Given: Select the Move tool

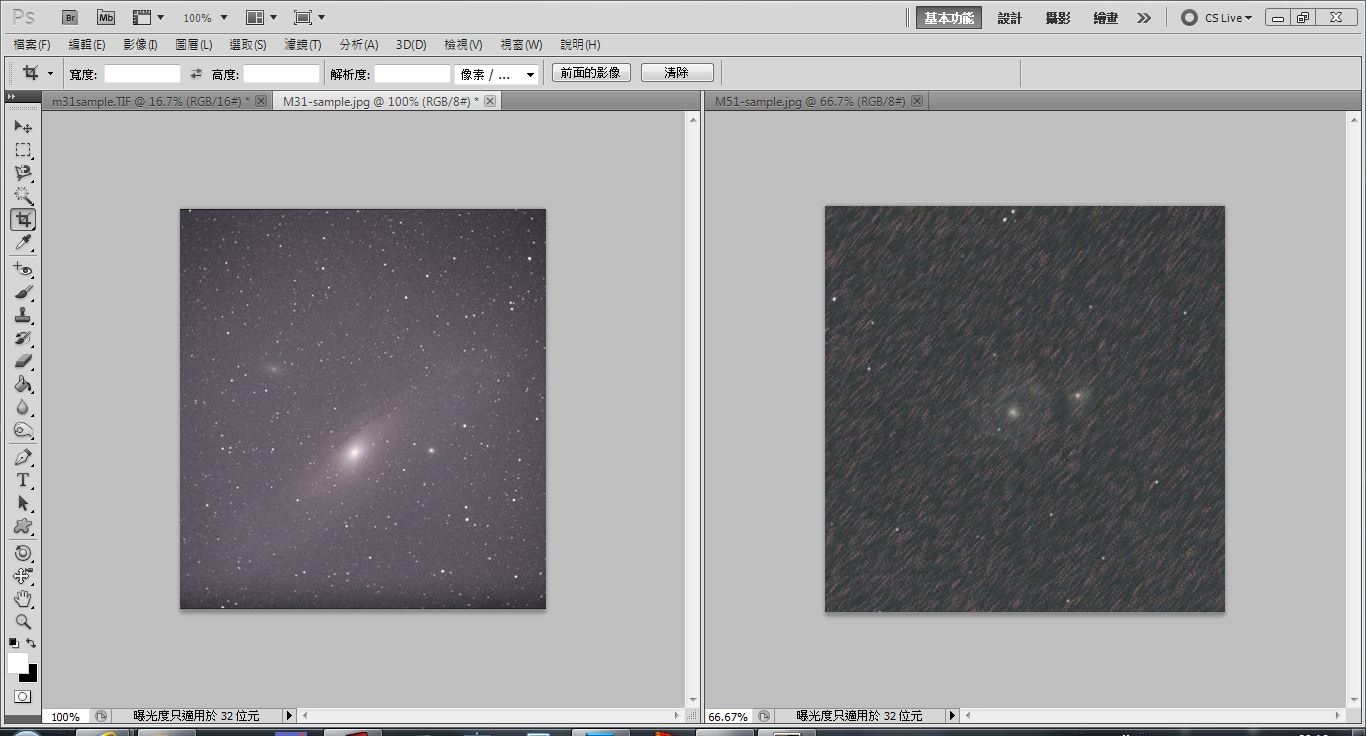Looking at the screenshot, I should pyautogui.click(x=23, y=127).
